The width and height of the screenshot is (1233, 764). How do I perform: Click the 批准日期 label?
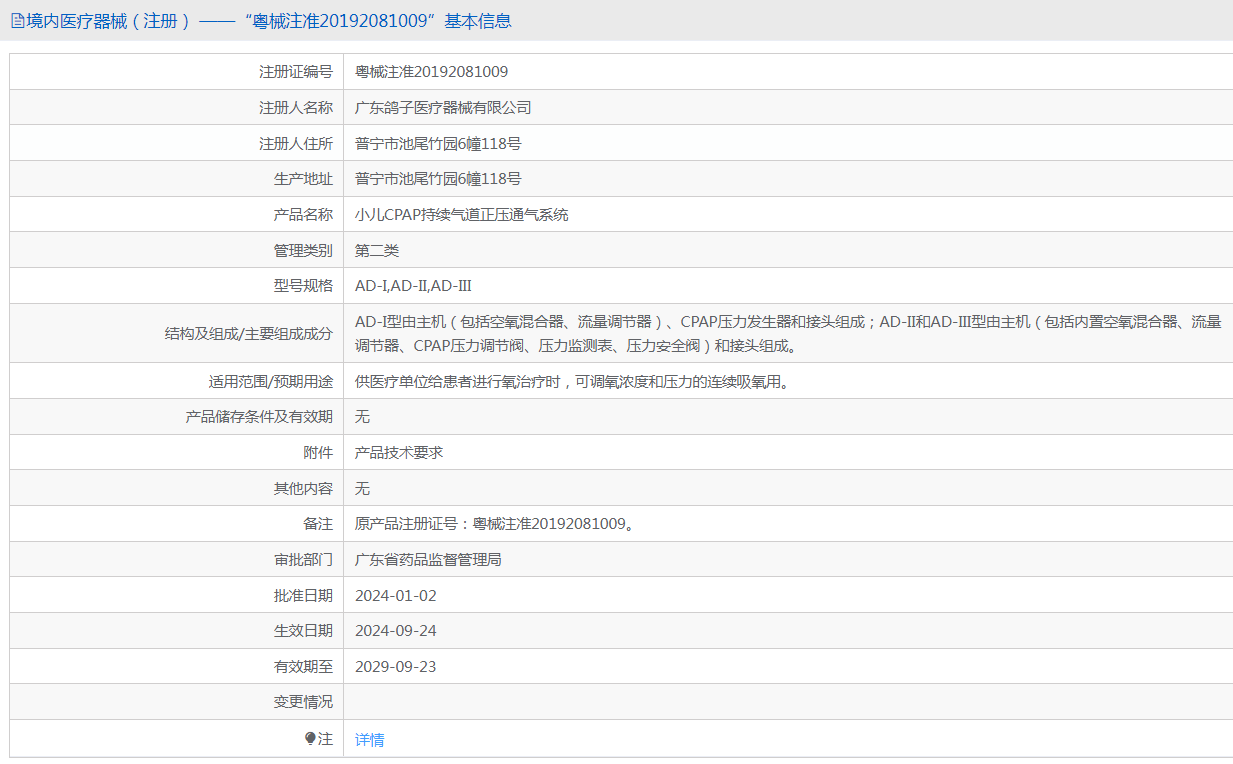pos(303,596)
